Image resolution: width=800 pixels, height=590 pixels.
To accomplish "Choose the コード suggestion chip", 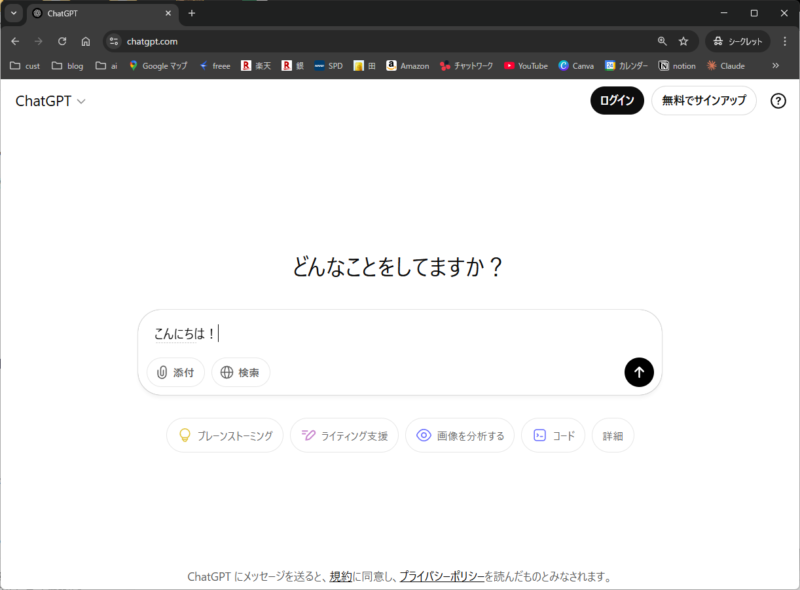I will 553,435.
